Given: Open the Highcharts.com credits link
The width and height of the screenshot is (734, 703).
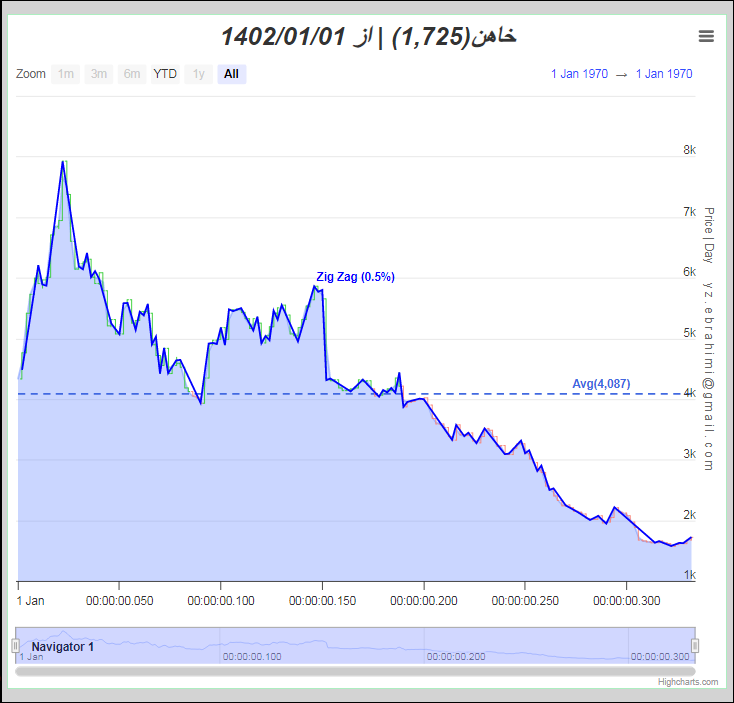Looking at the screenshot, I should click(x=688, y=682).
